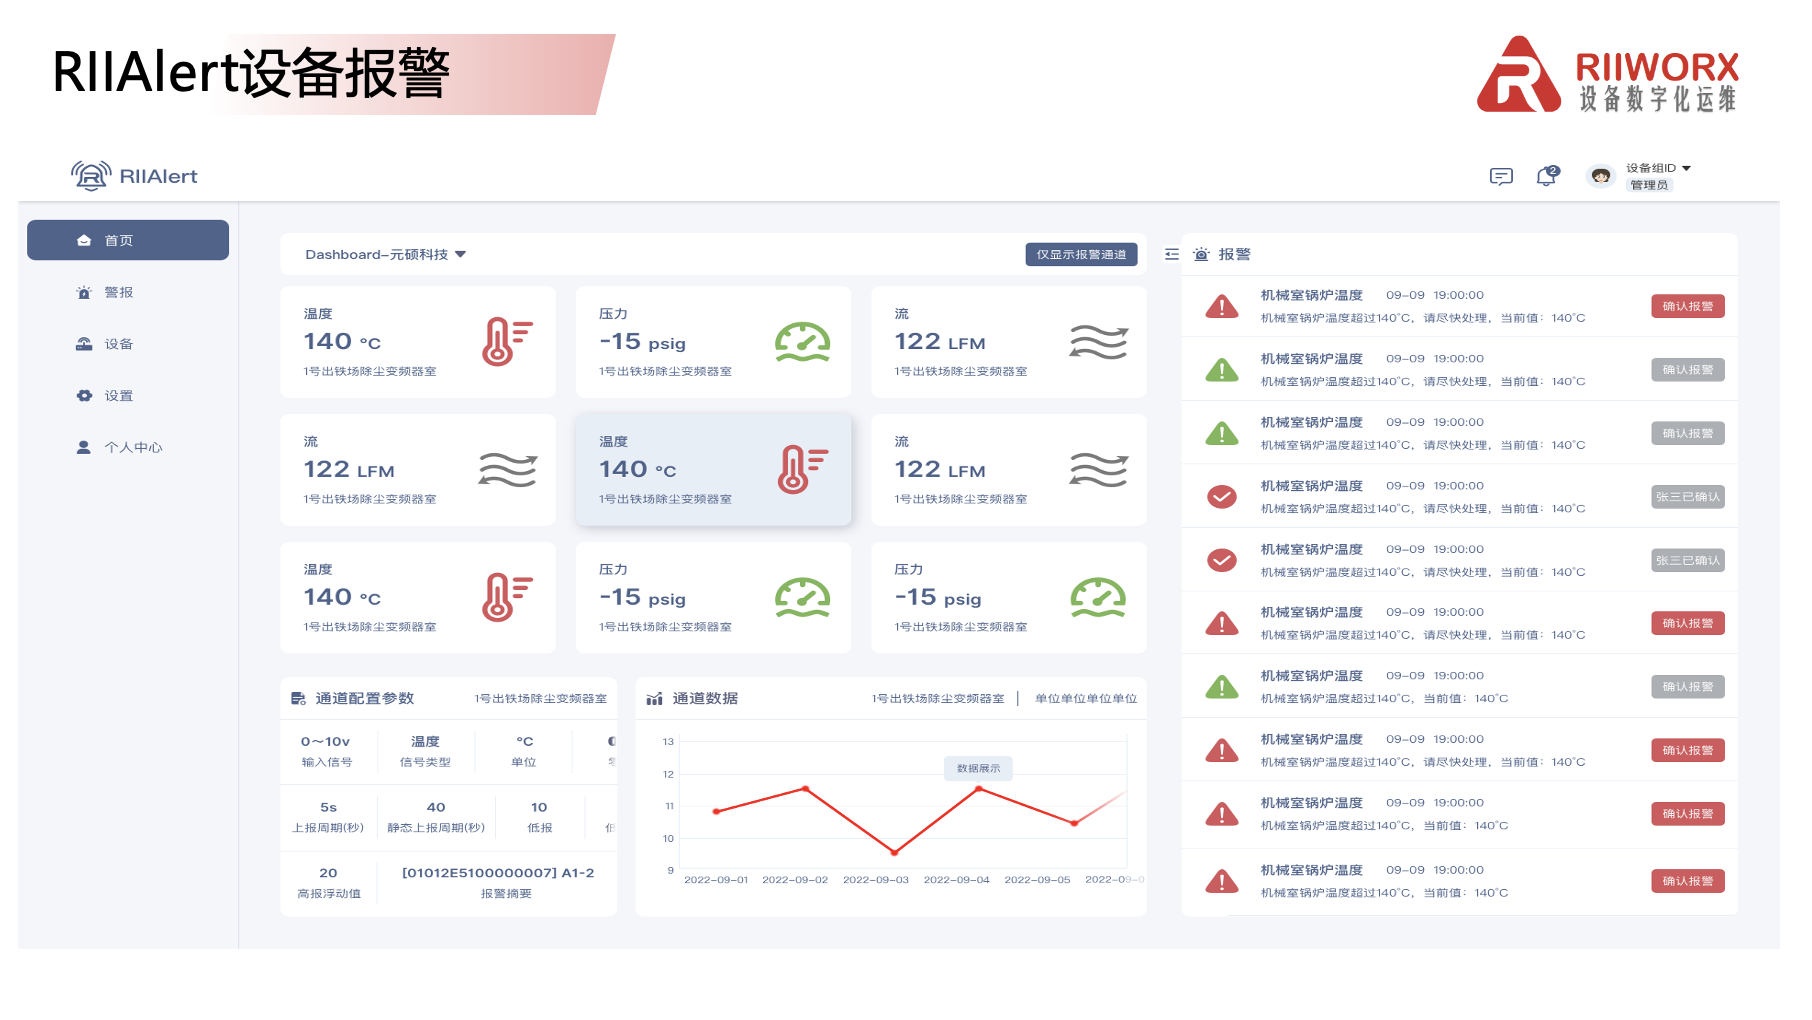1812x1020 pixels.
Task: Open the 单位 selector in channel data panel
Action: (1085, 699)
